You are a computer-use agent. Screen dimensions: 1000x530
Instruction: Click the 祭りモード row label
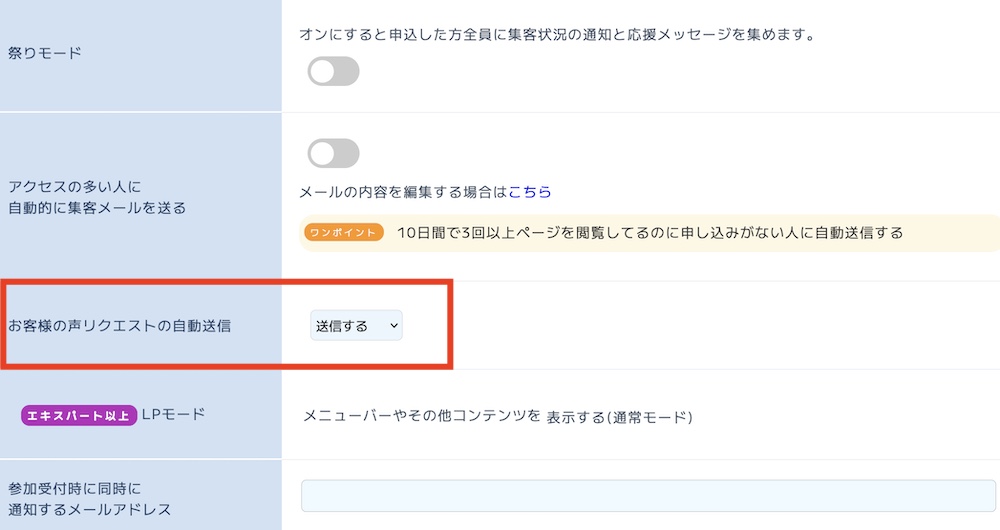tap(45, 53)
